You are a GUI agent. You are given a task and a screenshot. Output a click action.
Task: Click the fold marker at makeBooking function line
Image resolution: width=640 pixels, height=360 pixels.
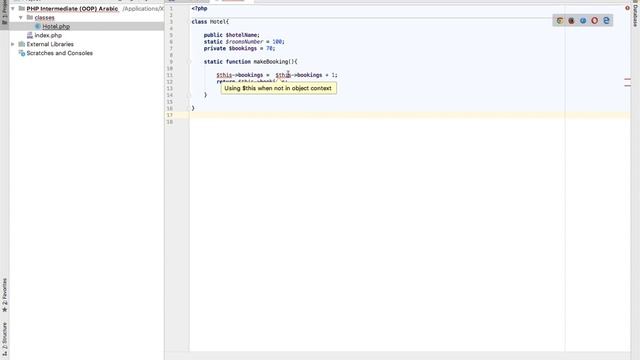189,62
